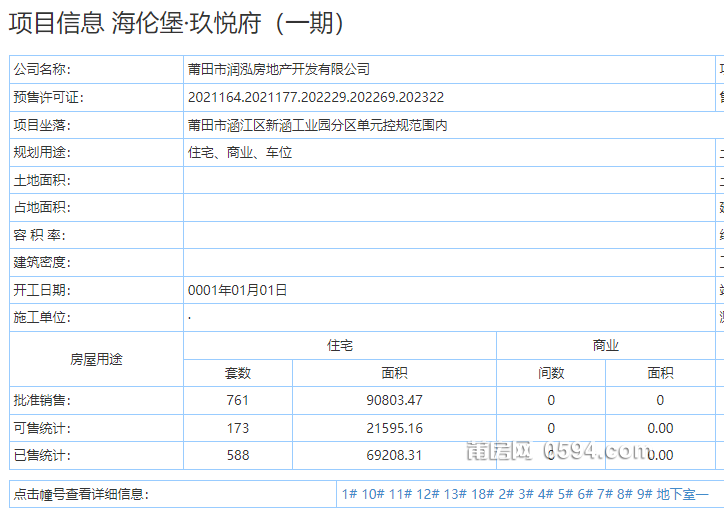
Task: Click company name 莆田市润泓房地产开发有限公司
Action: click(278, 69)
